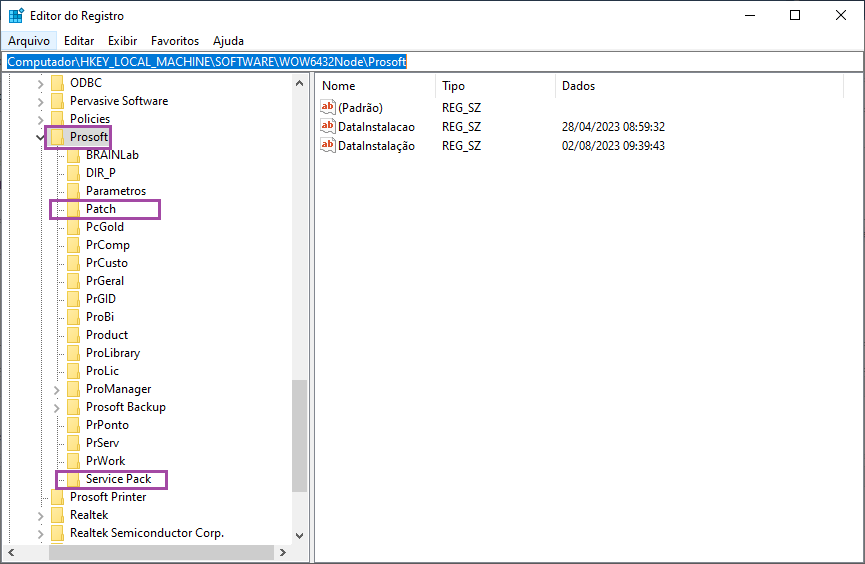Viewport: 865px width, 564px height.
Task: Click the DIR_P folder icon
Action: point(73,173)
